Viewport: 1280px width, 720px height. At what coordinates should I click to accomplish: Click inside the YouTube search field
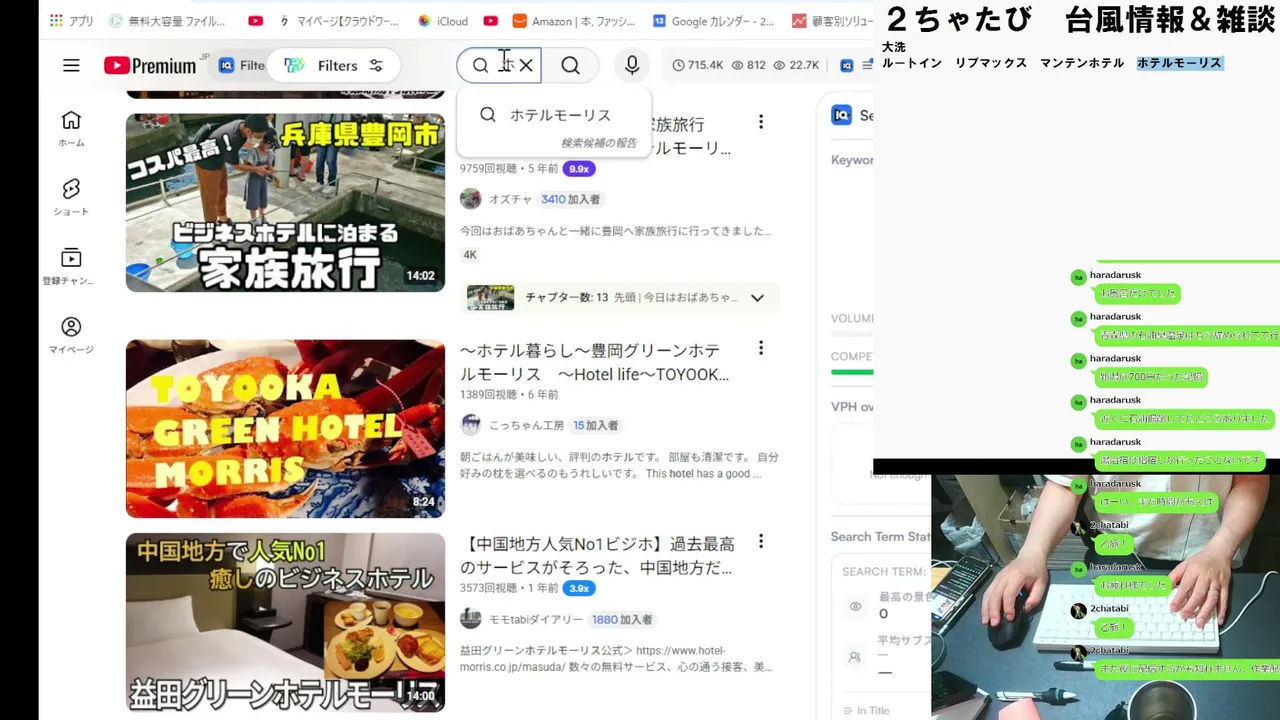pyautogui.click(x=498, y=65)
